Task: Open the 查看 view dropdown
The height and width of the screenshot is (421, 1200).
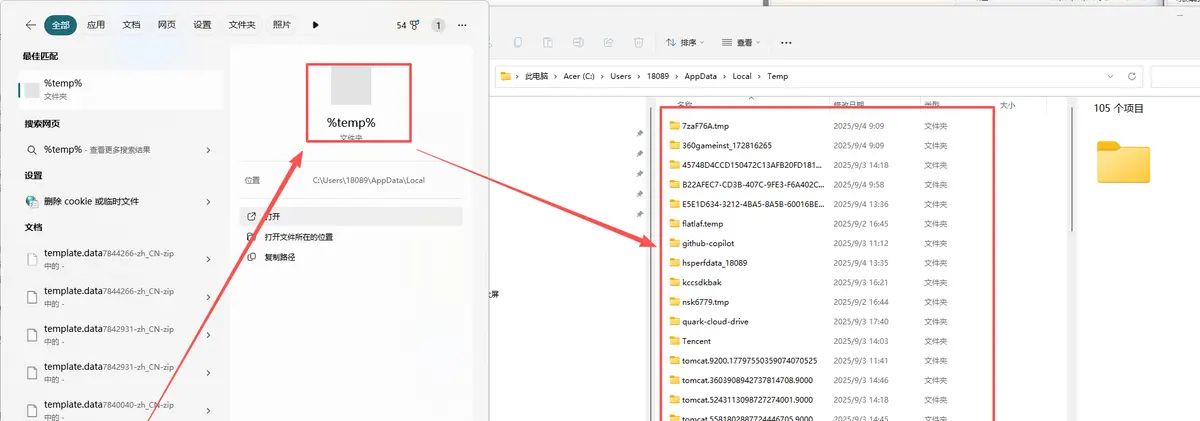Action: [741, 43]
